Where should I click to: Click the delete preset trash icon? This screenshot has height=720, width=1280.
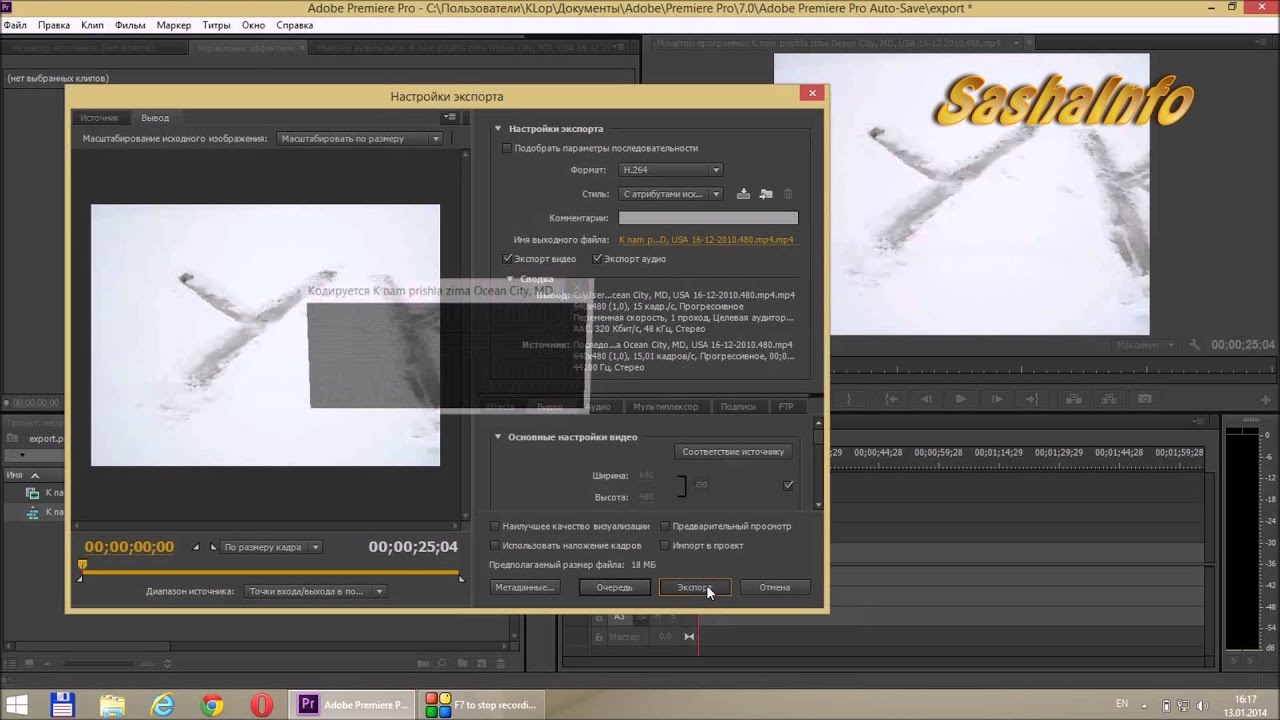click(788, 194)
